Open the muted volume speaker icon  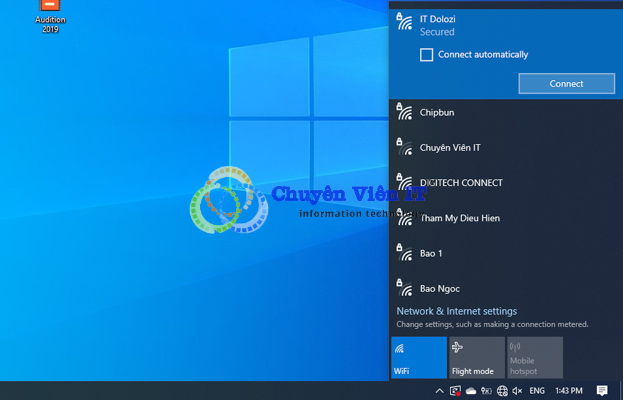517,391
